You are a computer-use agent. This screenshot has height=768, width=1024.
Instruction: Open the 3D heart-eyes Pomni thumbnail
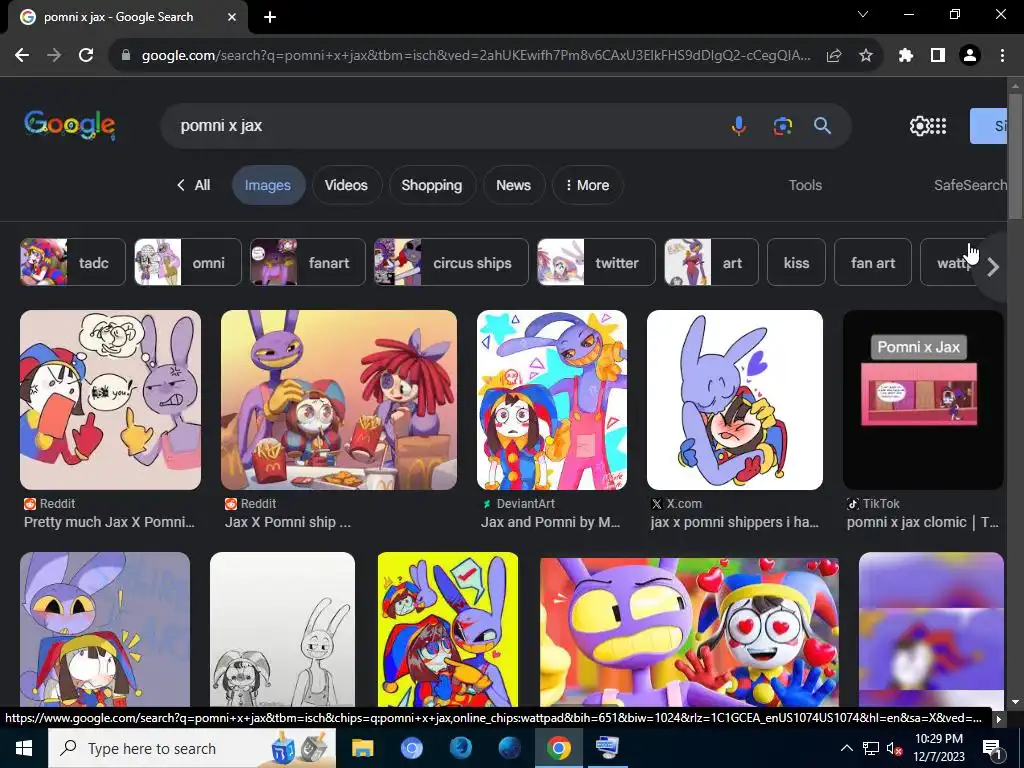[690, 632]
